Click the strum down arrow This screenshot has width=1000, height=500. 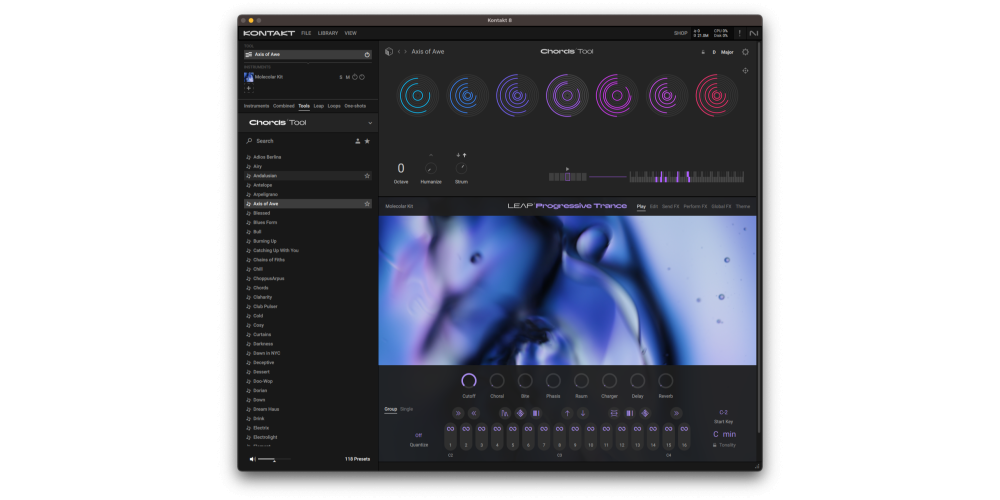tap(458, 155)
